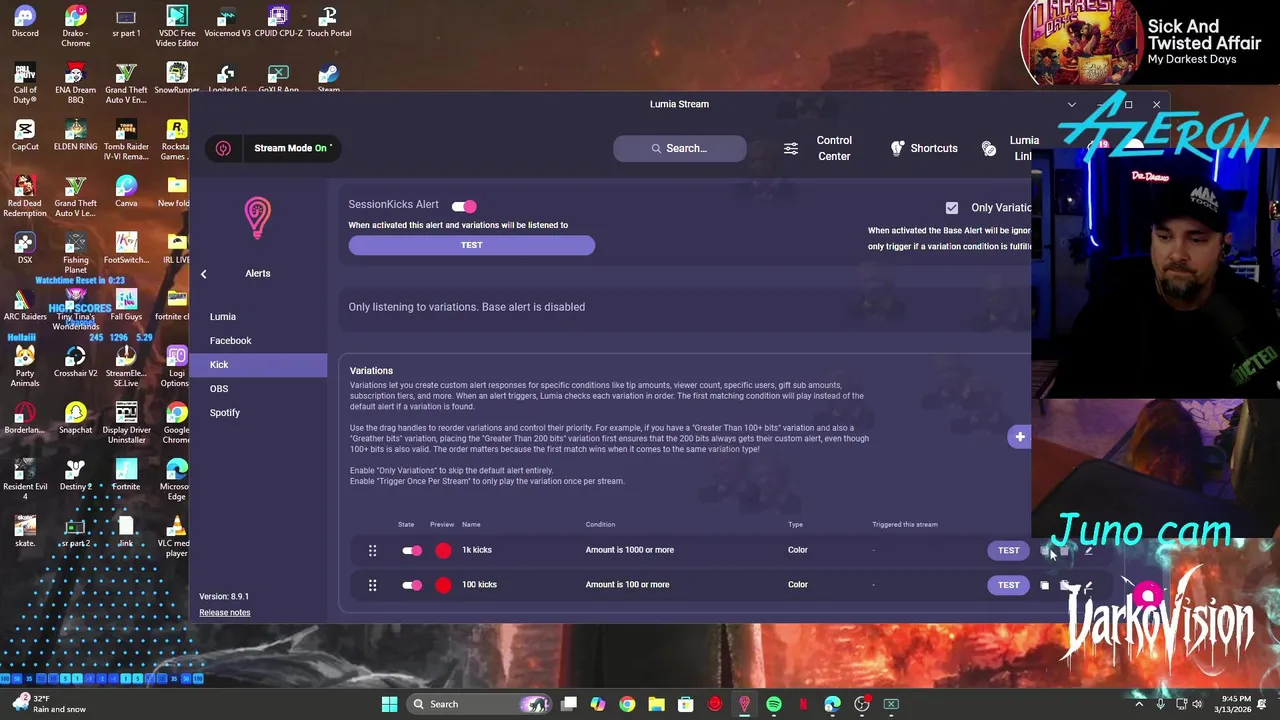Click the Lumia Stream search field
The image size is (1280, 720).
tap(679, 148)
